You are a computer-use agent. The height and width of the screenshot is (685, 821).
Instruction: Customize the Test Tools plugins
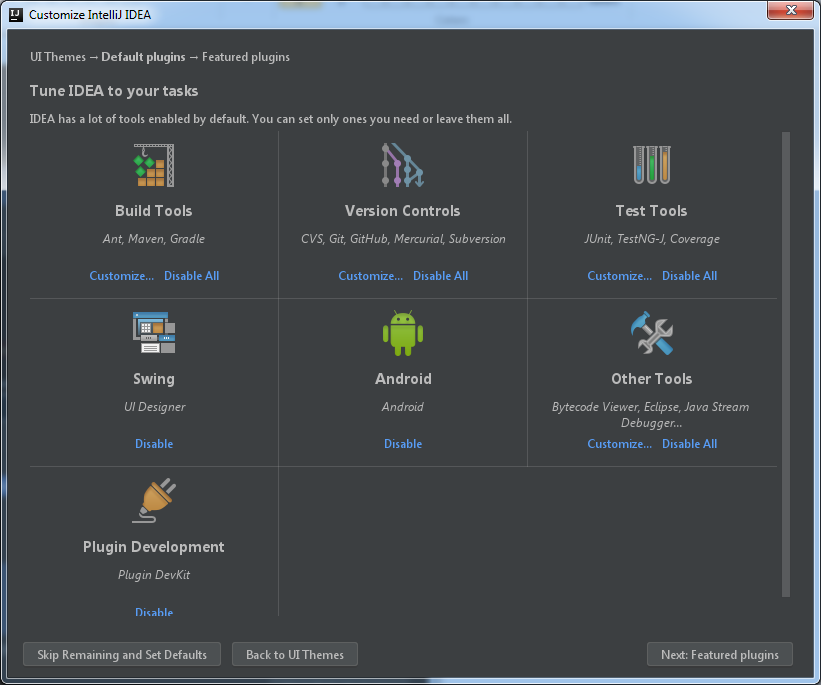[x=619, y=276]
